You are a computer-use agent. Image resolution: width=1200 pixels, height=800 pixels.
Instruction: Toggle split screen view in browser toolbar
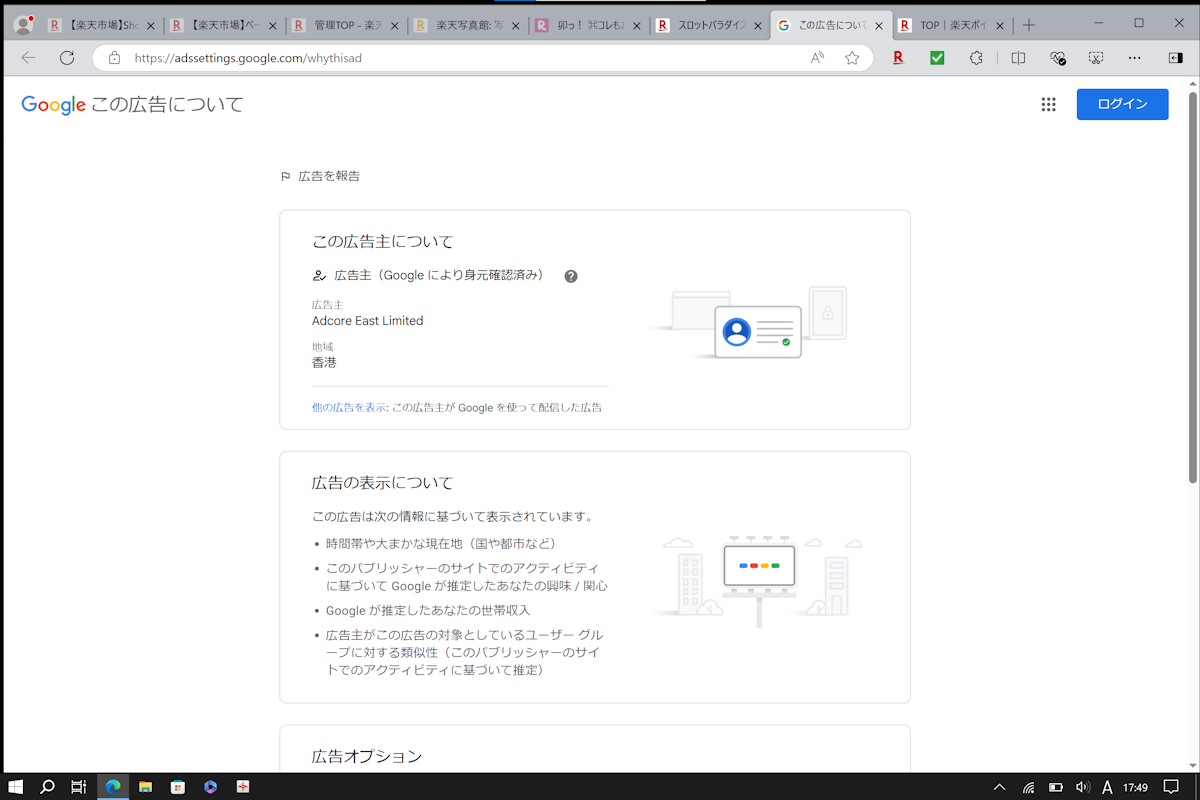click(x=1018, y=58)
